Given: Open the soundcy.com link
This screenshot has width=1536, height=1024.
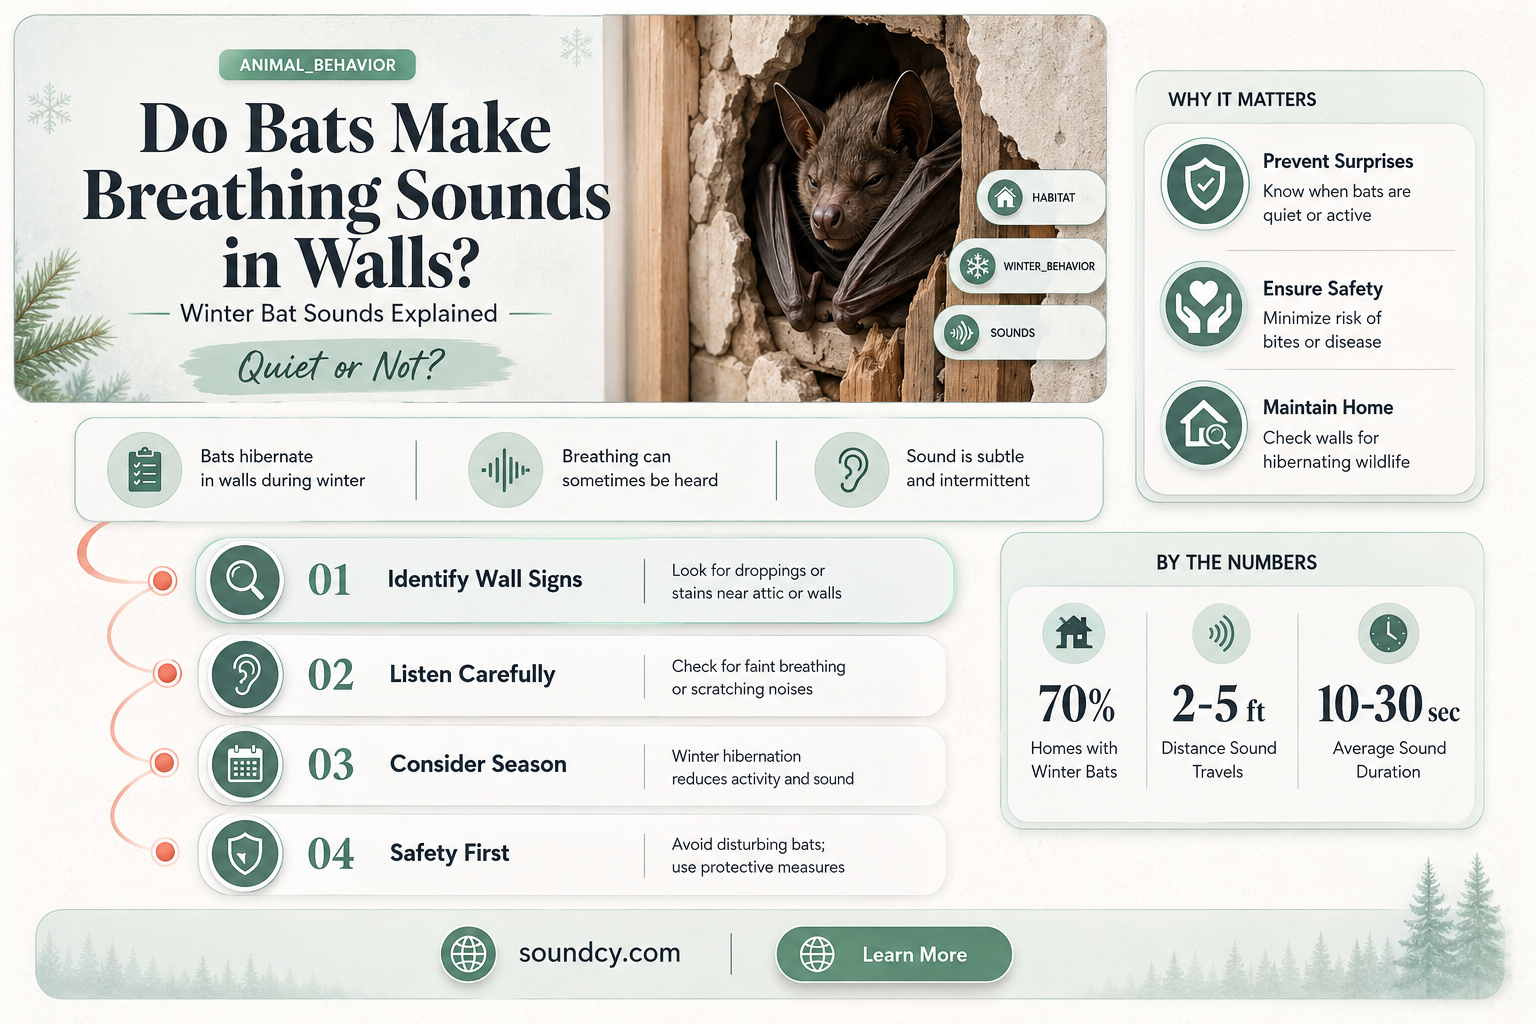Looking at the screenshot, I should [600, 953].
